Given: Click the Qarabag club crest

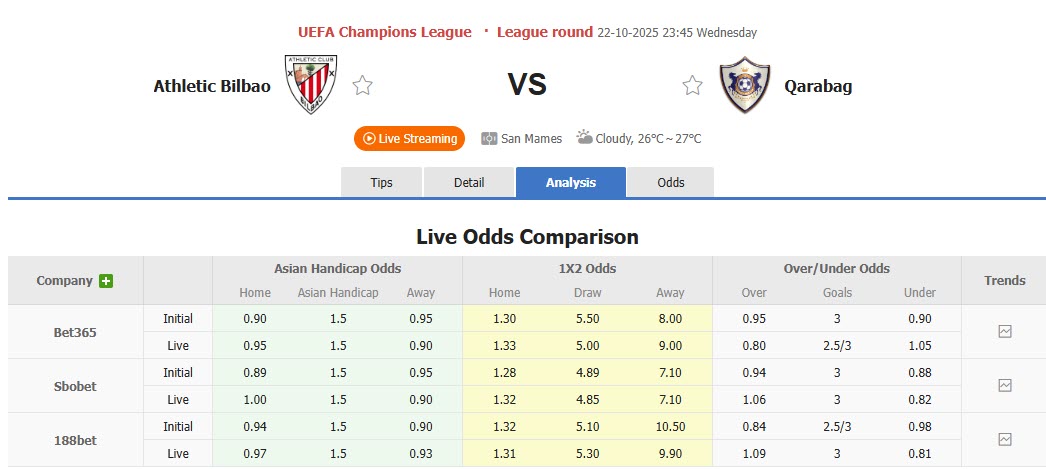Looking at the screenshot, I should coord(745,86).
